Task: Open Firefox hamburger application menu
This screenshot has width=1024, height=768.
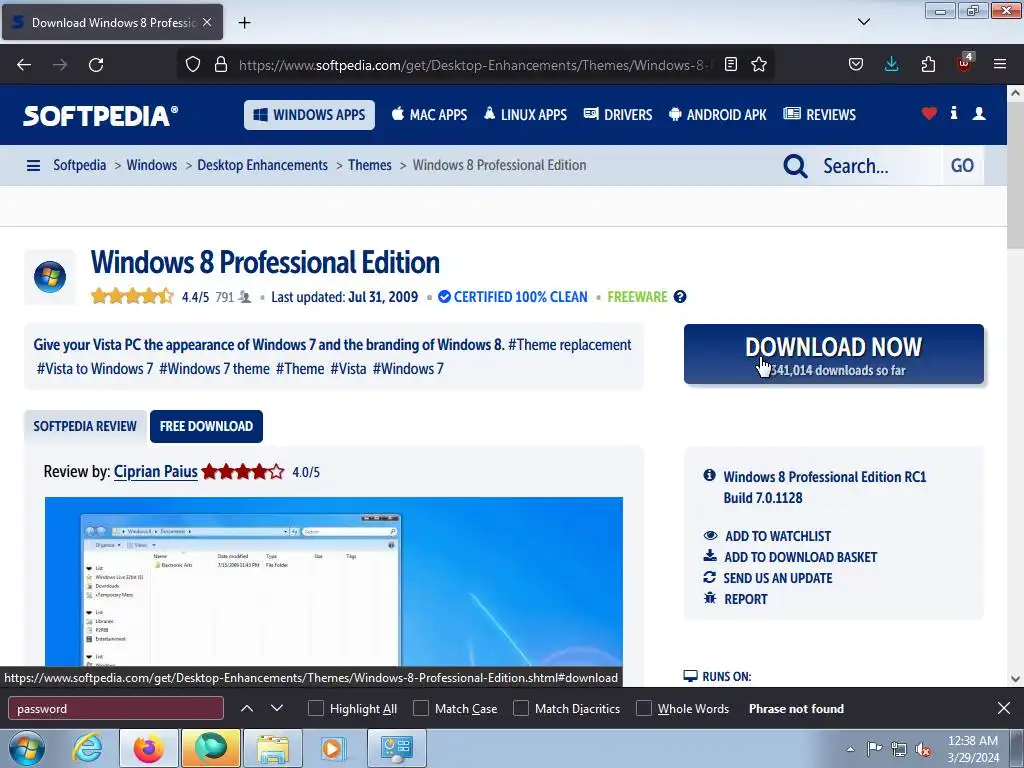Action: (x=1000, y=65)
